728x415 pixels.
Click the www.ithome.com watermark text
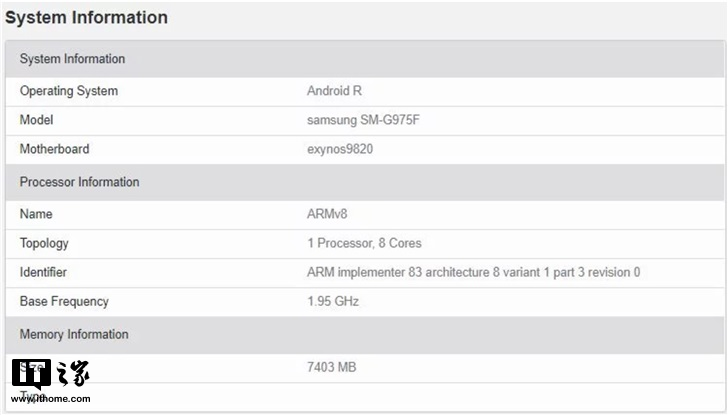point(51,398)
